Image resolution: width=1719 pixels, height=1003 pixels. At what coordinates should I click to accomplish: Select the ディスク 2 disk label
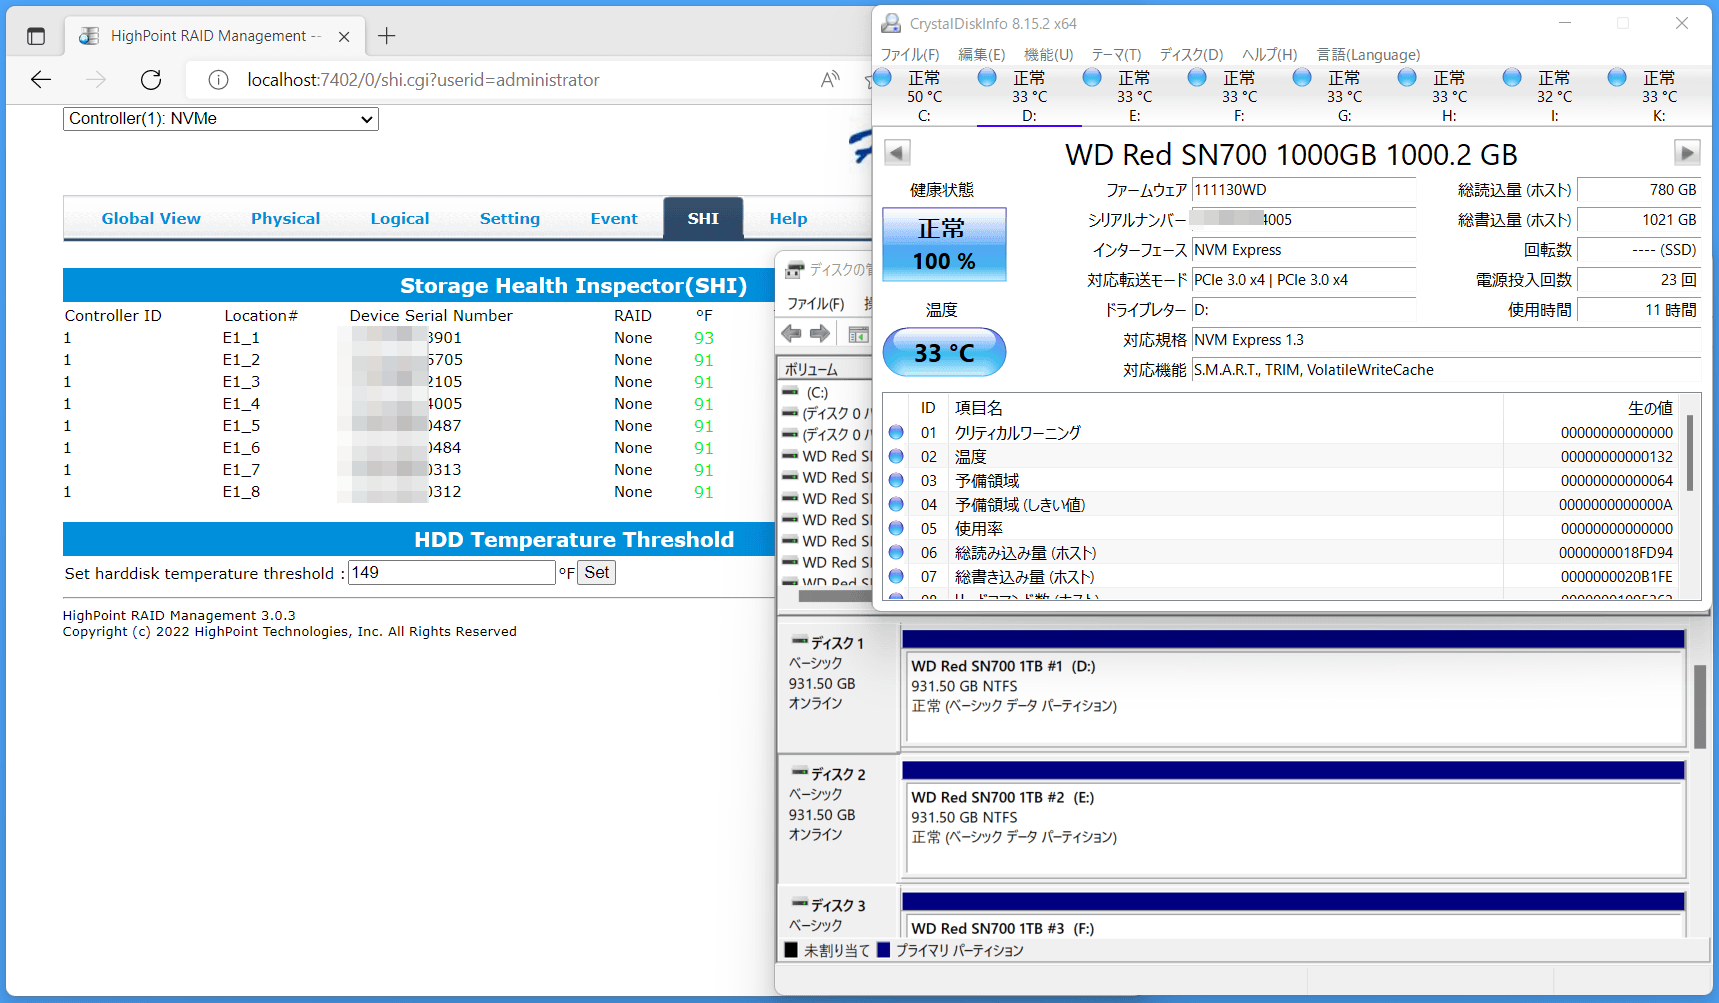838,774
